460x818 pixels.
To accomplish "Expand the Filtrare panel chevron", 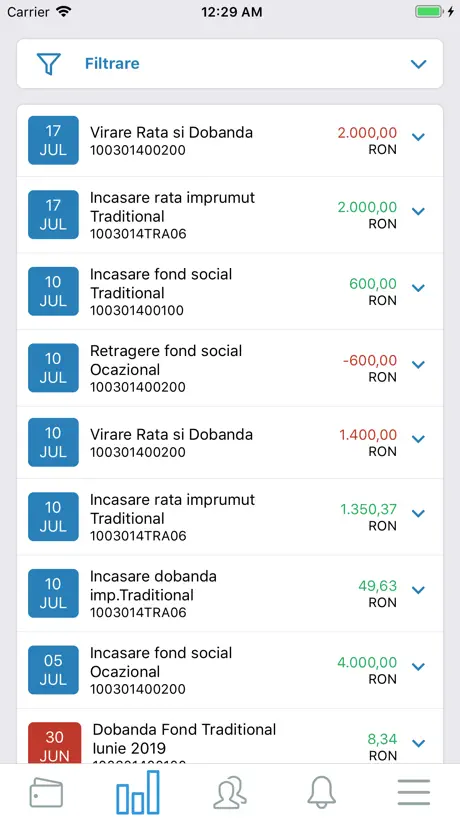I will tap(418, 64).
